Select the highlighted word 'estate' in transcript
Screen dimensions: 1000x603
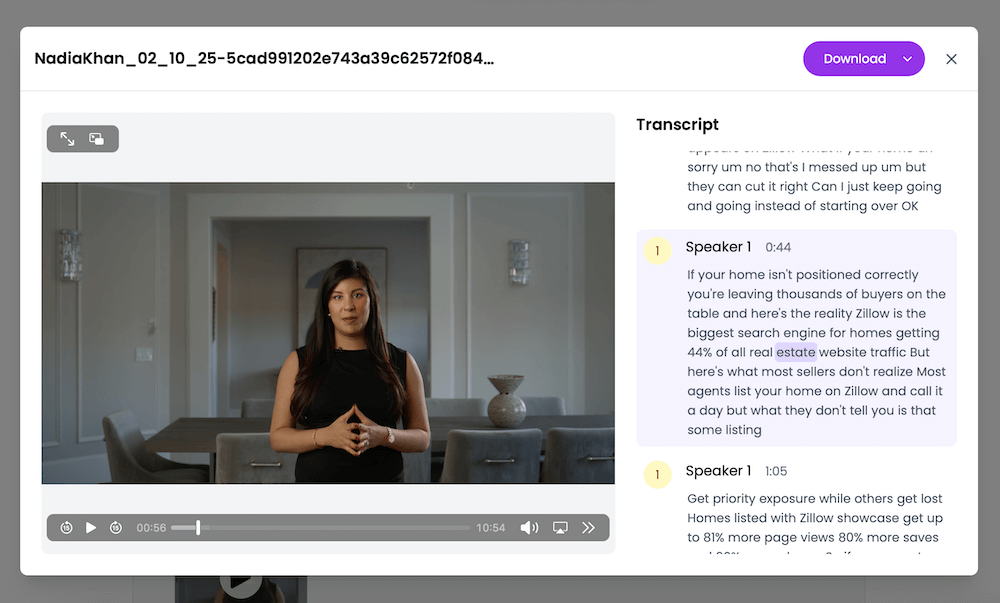[x=796, y=352]
